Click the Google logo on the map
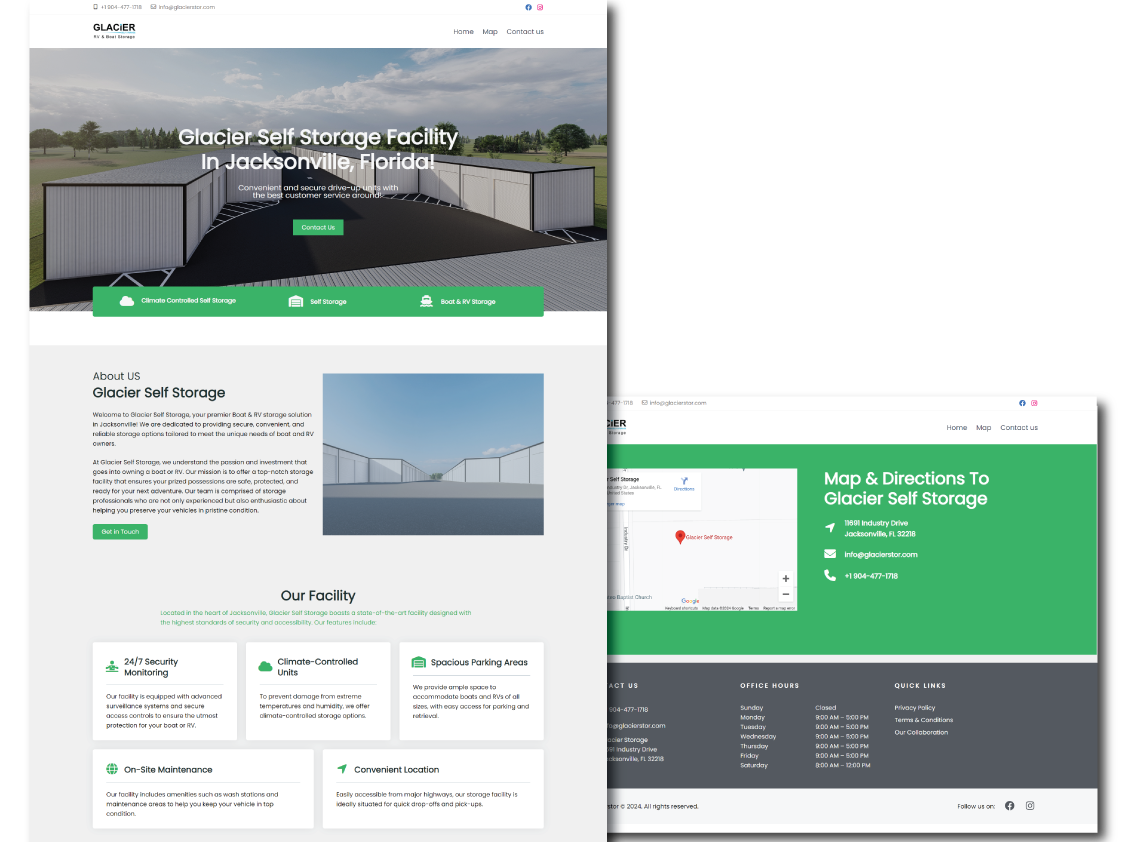This screenshot has height=842, width=1122. (x=690, y=601)
